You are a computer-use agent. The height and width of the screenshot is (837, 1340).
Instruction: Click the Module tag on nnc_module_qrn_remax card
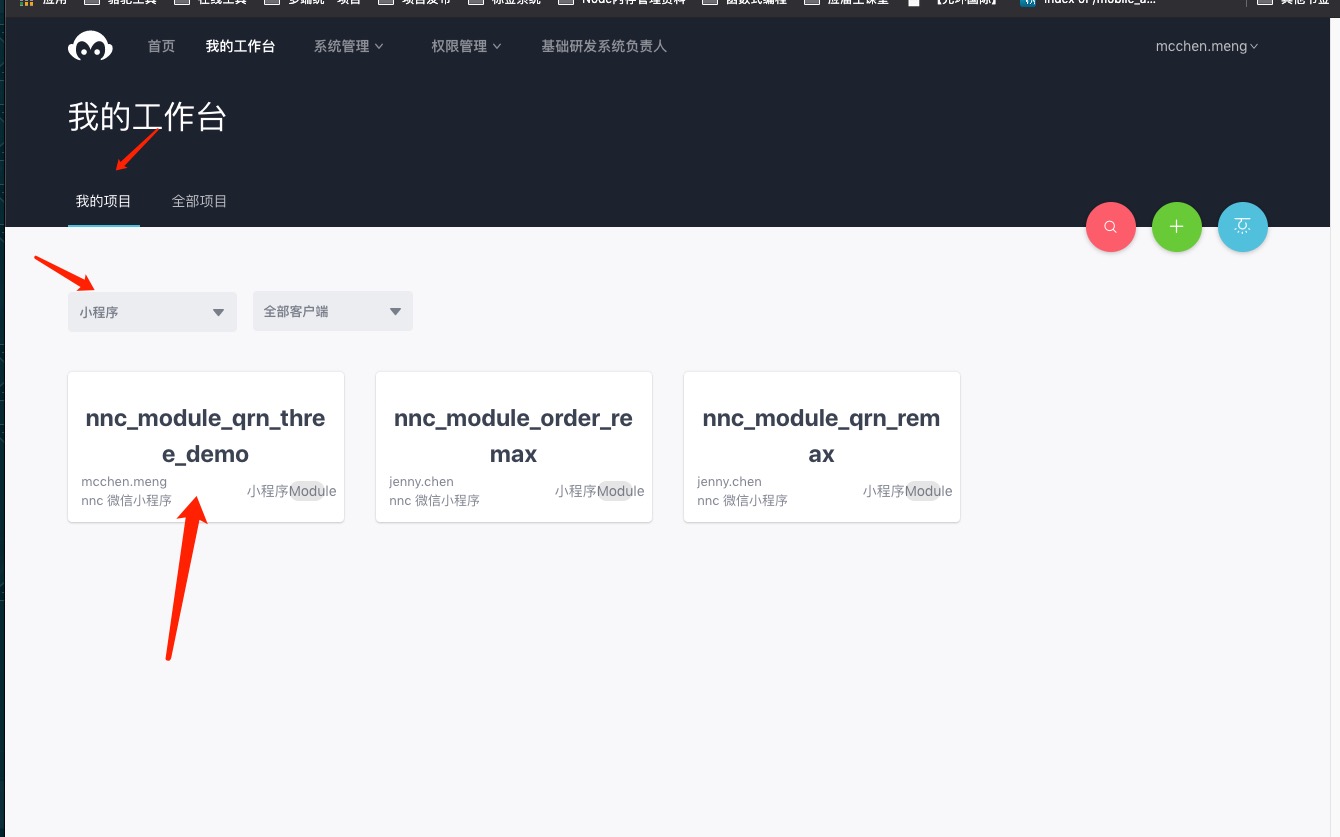coord(929,491)
